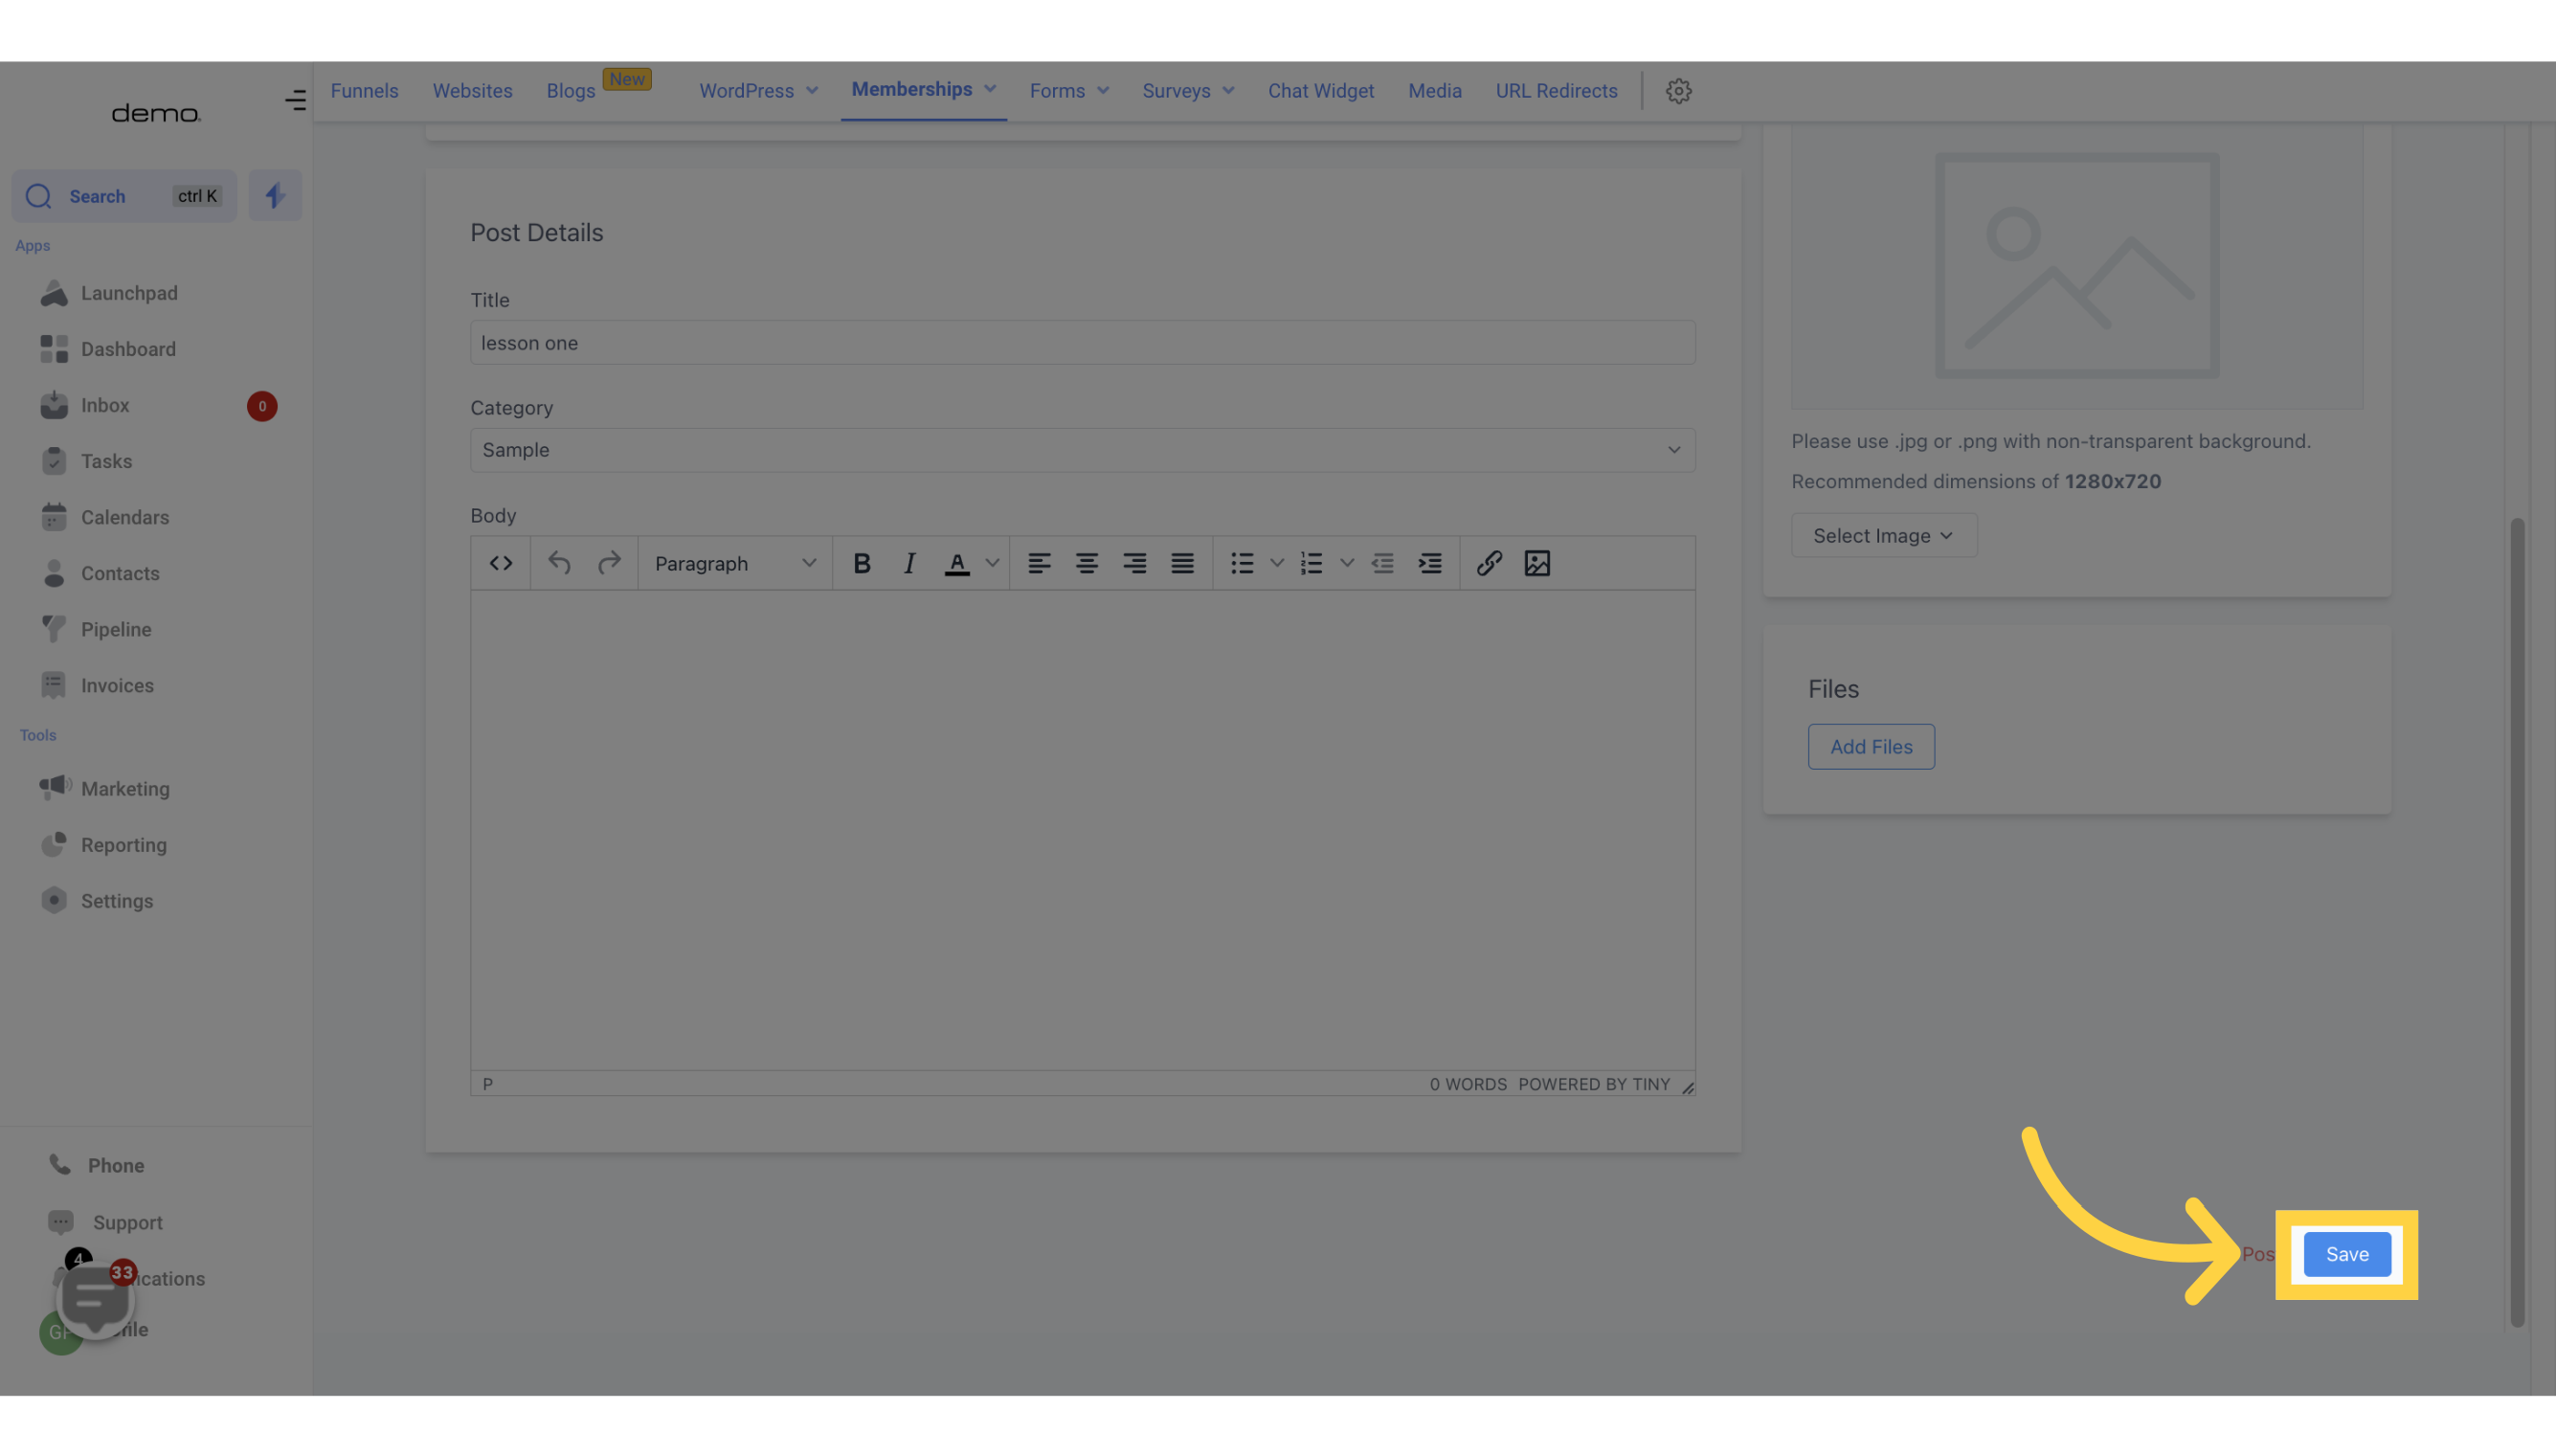2556x1456 pixels.
Task: Click the post image placeholder thumbnail
Action: coord(2077,265)
